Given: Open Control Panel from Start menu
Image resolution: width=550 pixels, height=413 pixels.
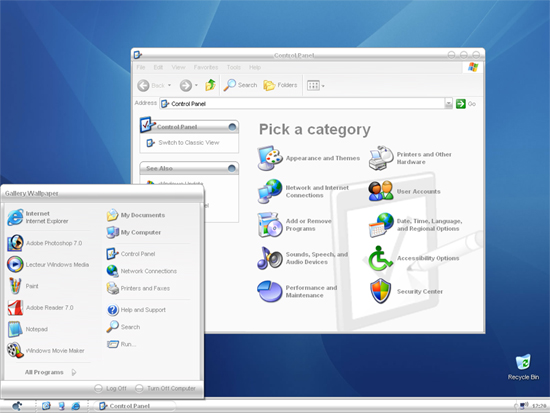Looking at the screenshot, I should tap(131, 254).
